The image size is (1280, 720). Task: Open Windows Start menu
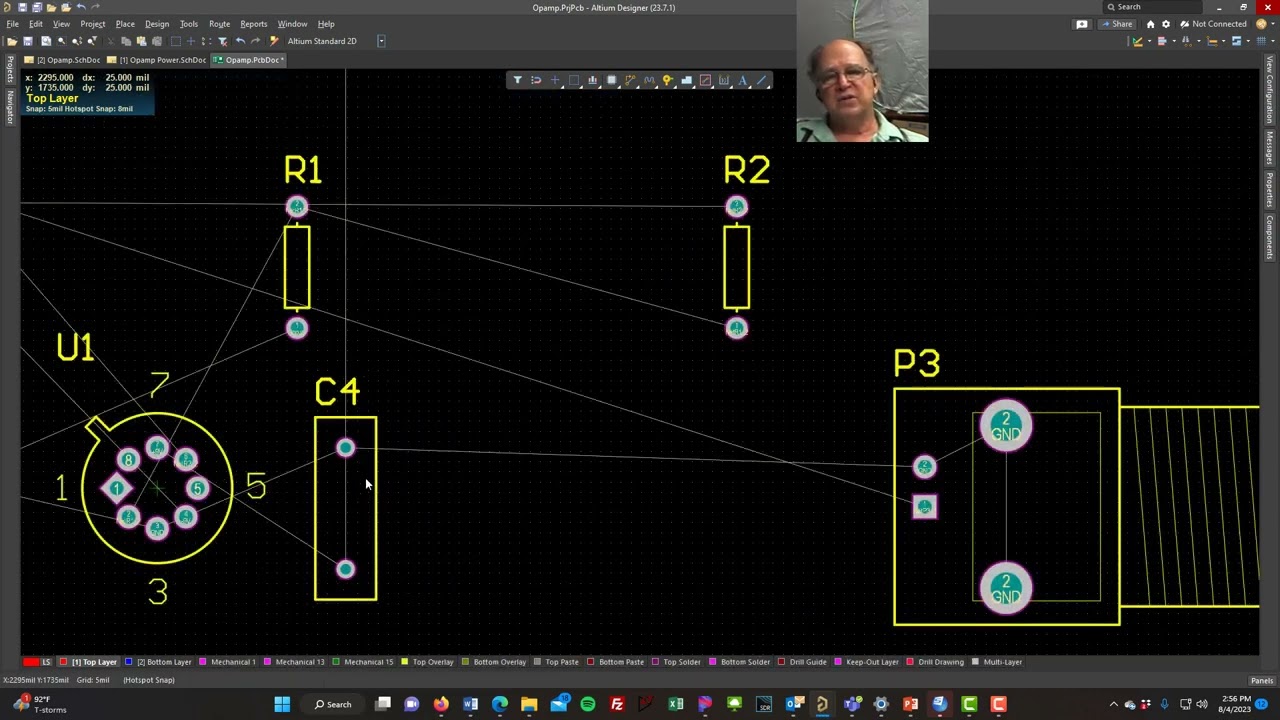(282, 705)
